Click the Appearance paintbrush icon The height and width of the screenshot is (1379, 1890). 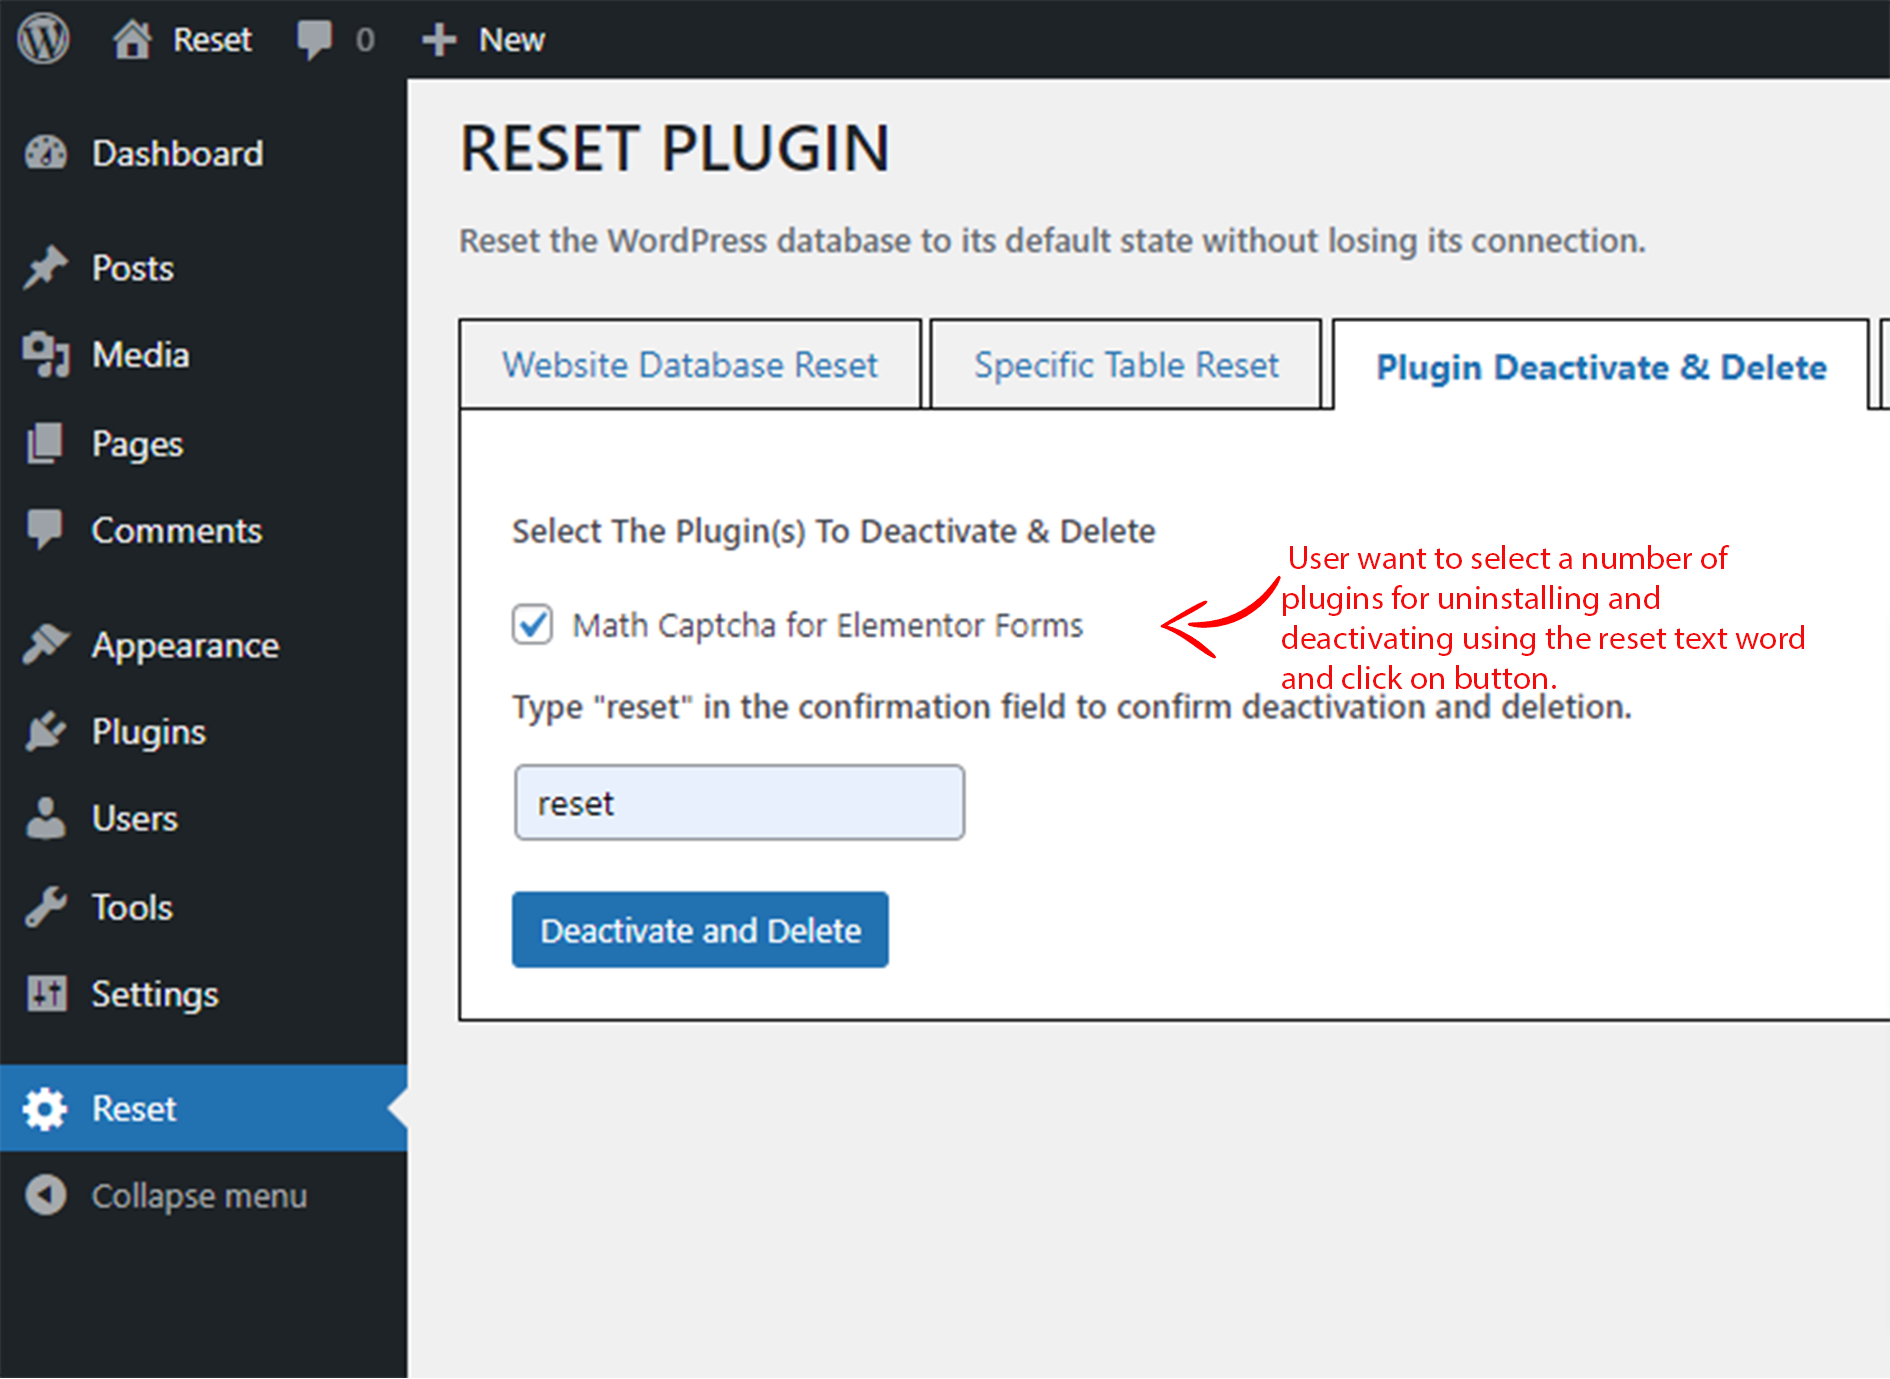(x=46, y=645)
